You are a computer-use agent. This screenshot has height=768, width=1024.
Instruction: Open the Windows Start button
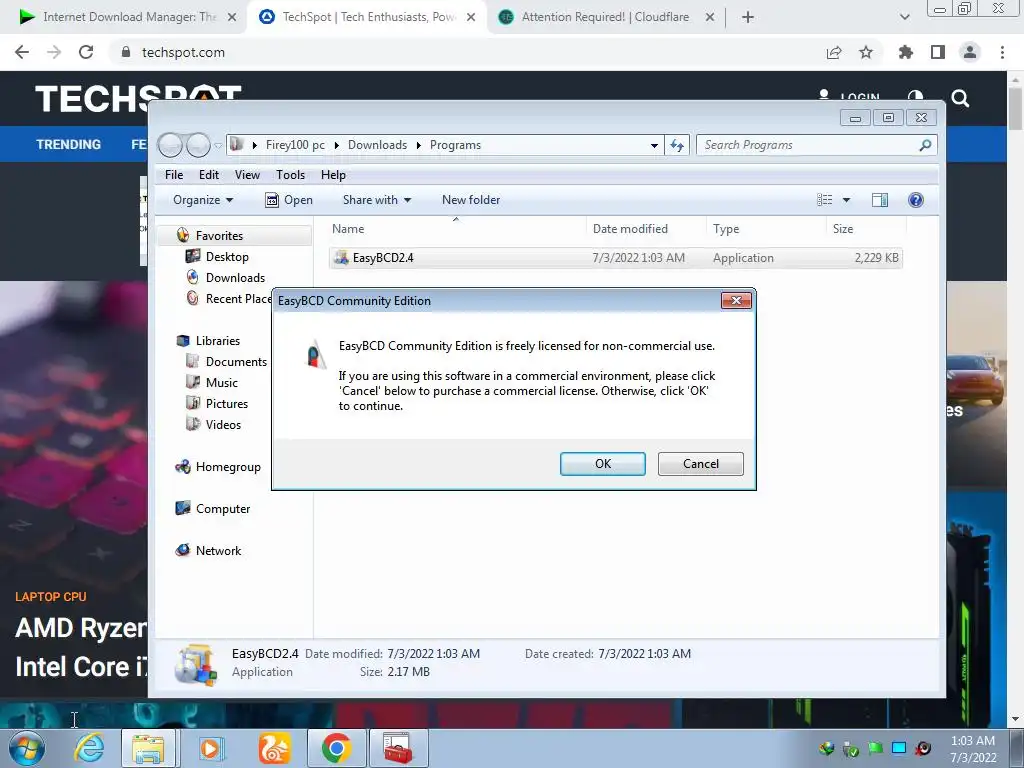(27, 748)
